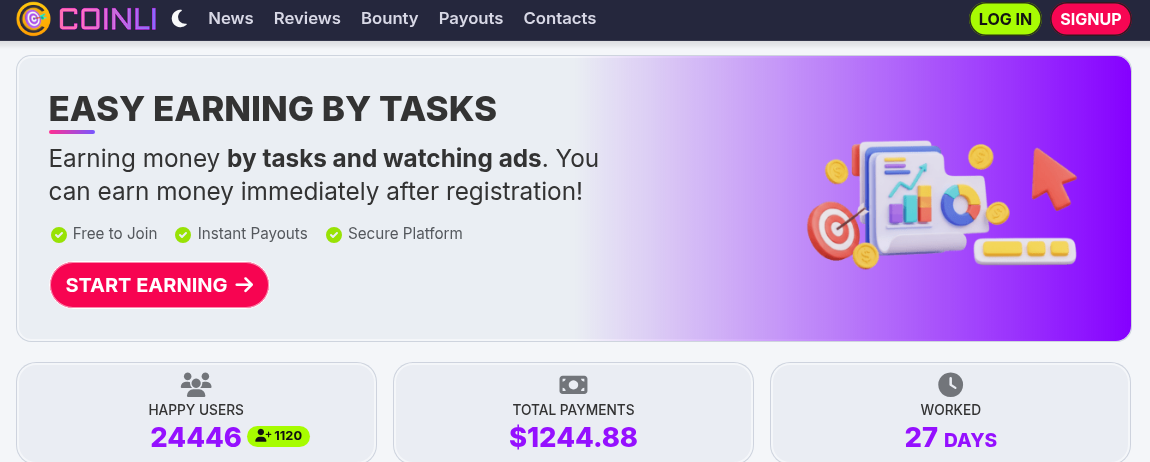The width and height of the screenshot is (1150, 462).
Task: Open the Bounty section
Action: tap(389, 18)
